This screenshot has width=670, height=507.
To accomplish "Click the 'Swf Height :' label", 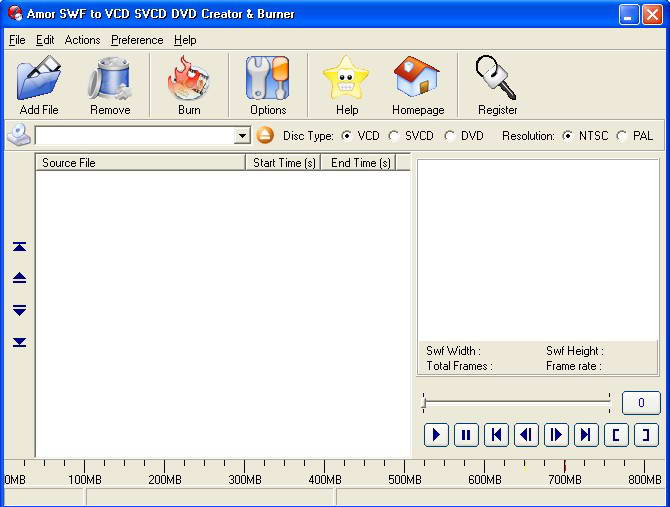I will 575,351.
